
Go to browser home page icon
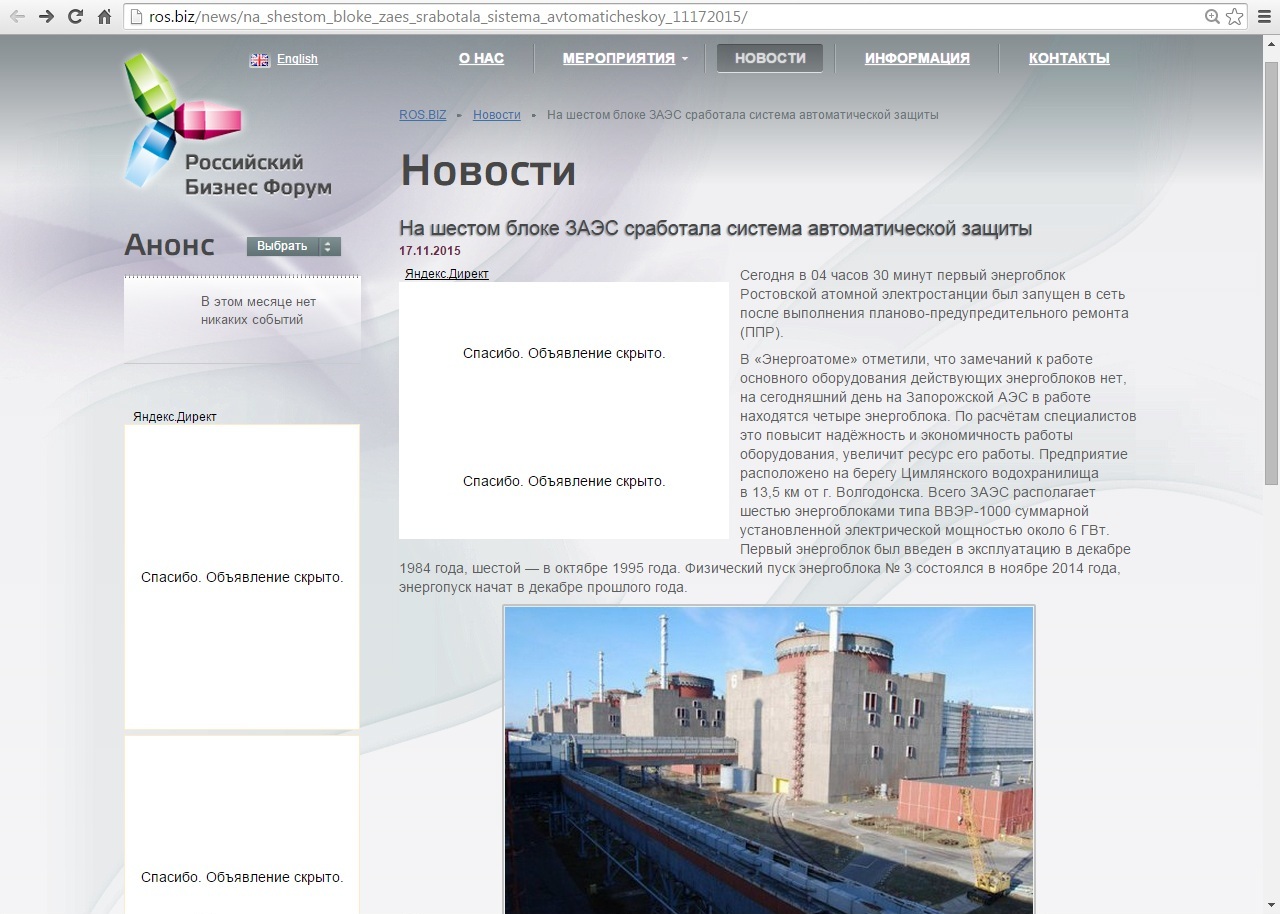[104, 17]
